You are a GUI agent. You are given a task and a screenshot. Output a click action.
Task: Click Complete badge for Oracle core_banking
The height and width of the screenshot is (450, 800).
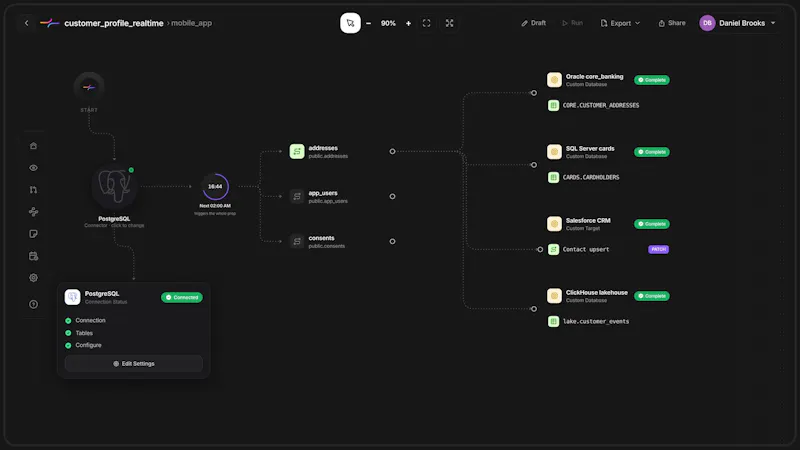click(x=652, y=80)
